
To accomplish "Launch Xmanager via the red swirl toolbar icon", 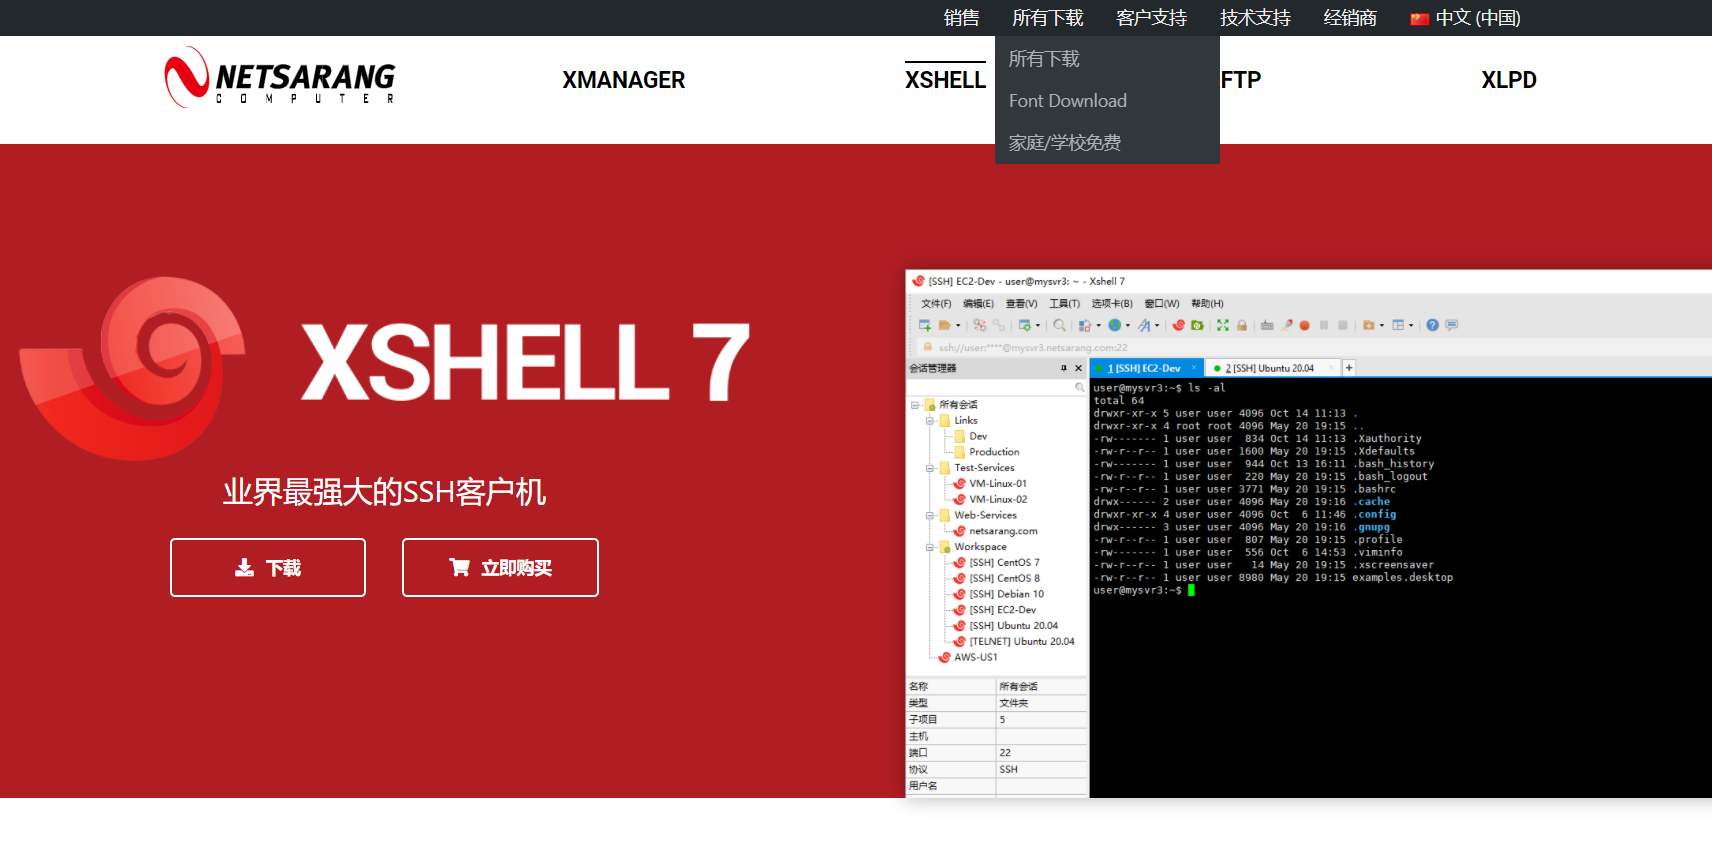I will (x=1179, y=325).
